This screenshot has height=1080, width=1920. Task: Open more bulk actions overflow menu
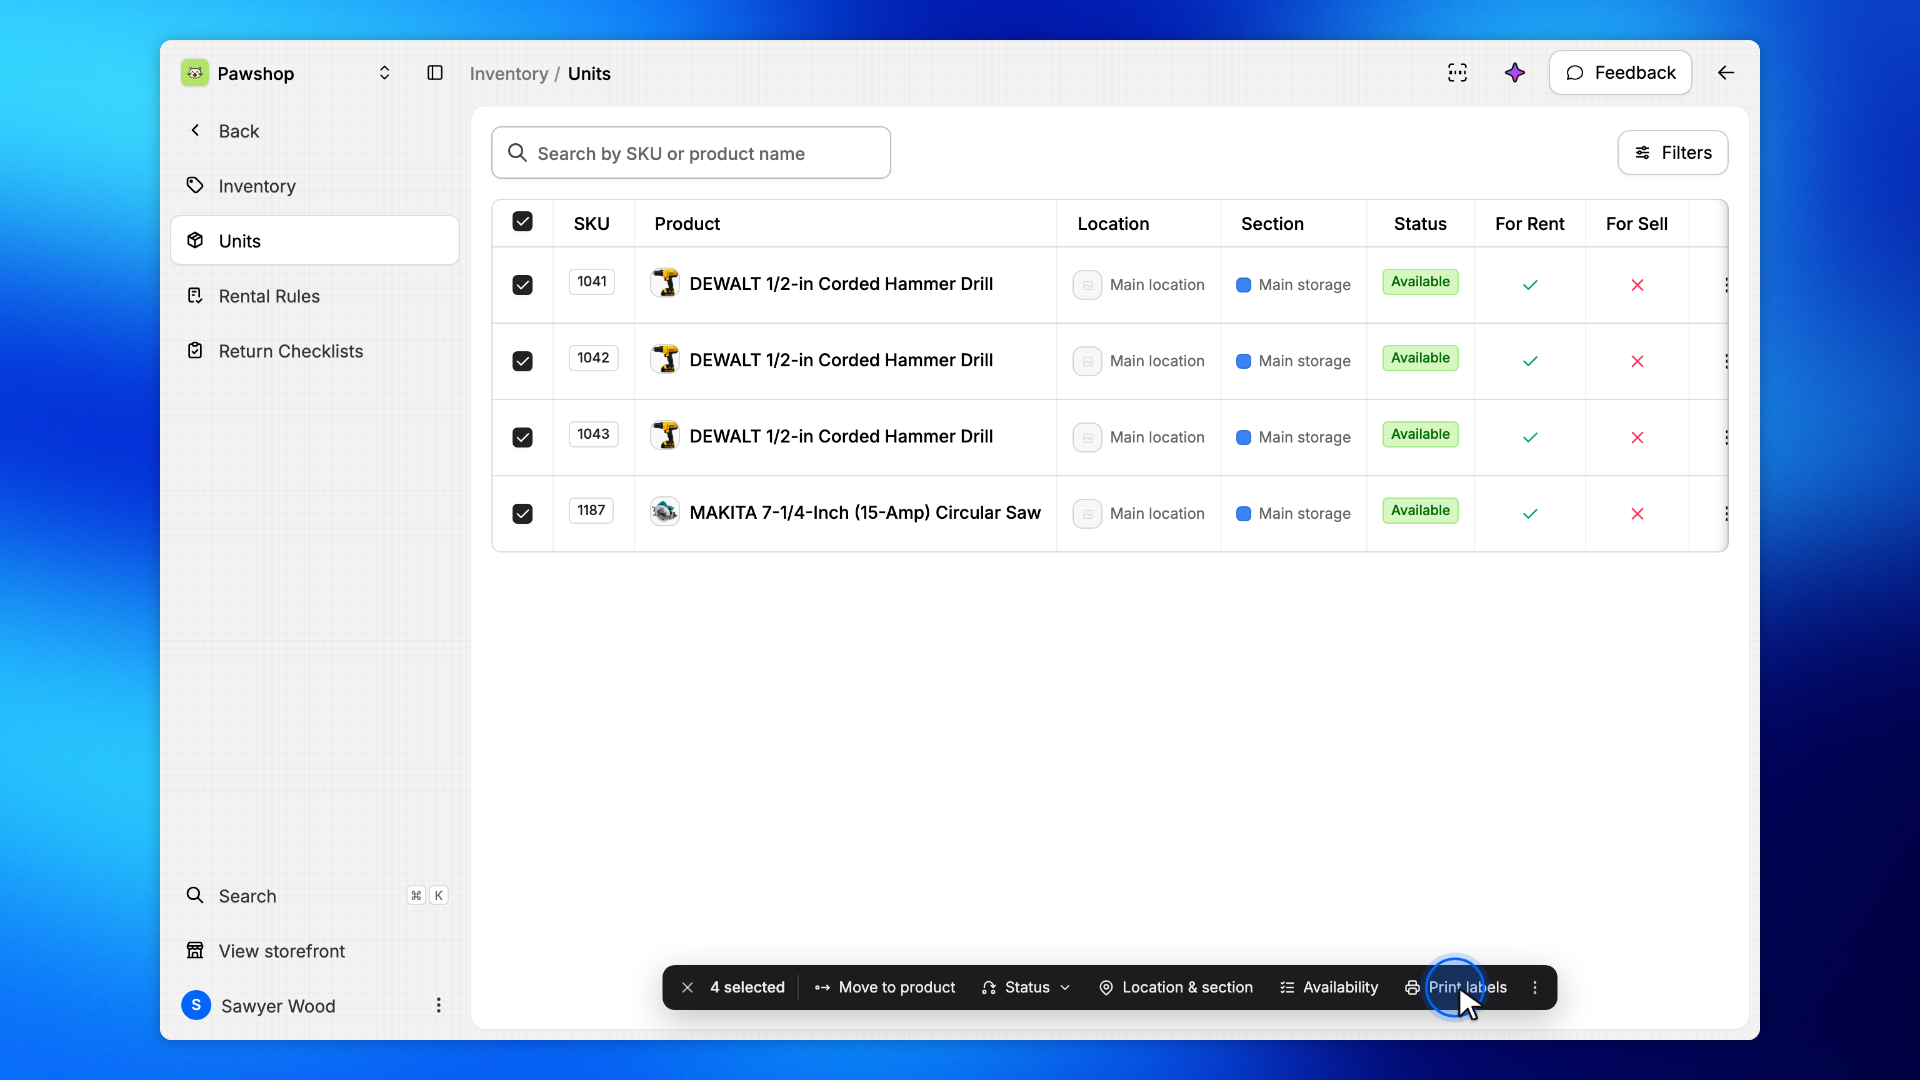click(x=1535, y=987)
